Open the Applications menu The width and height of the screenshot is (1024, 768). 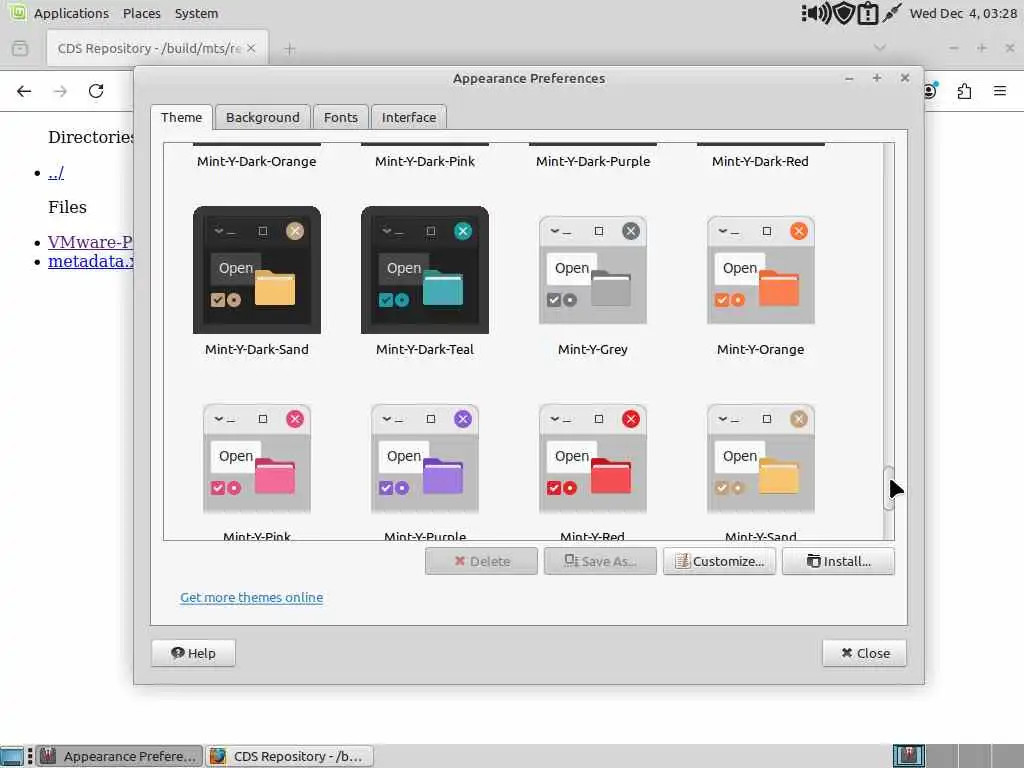(71, 13)
